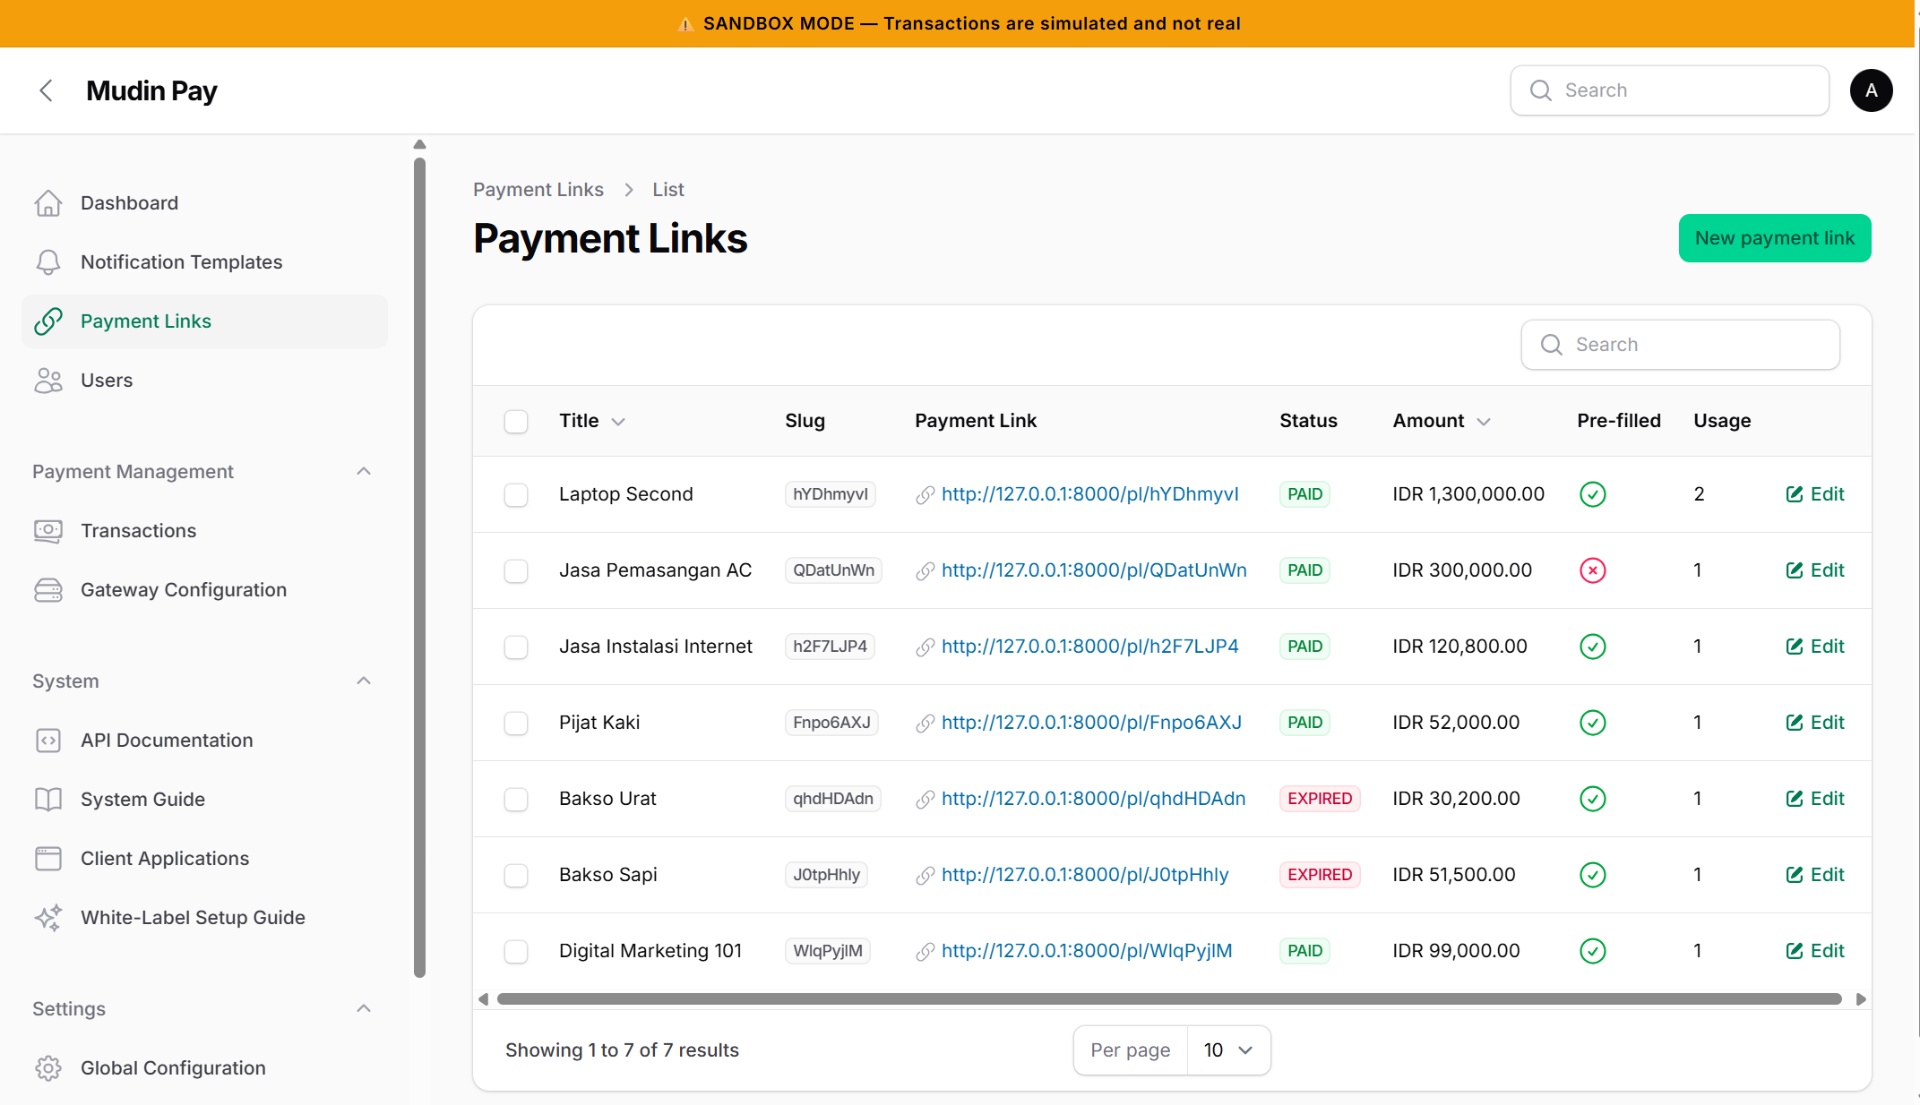1920x1105 pixels.
Task: Click the back arrow beside Mudin Pay
Action: click(46, 91)
